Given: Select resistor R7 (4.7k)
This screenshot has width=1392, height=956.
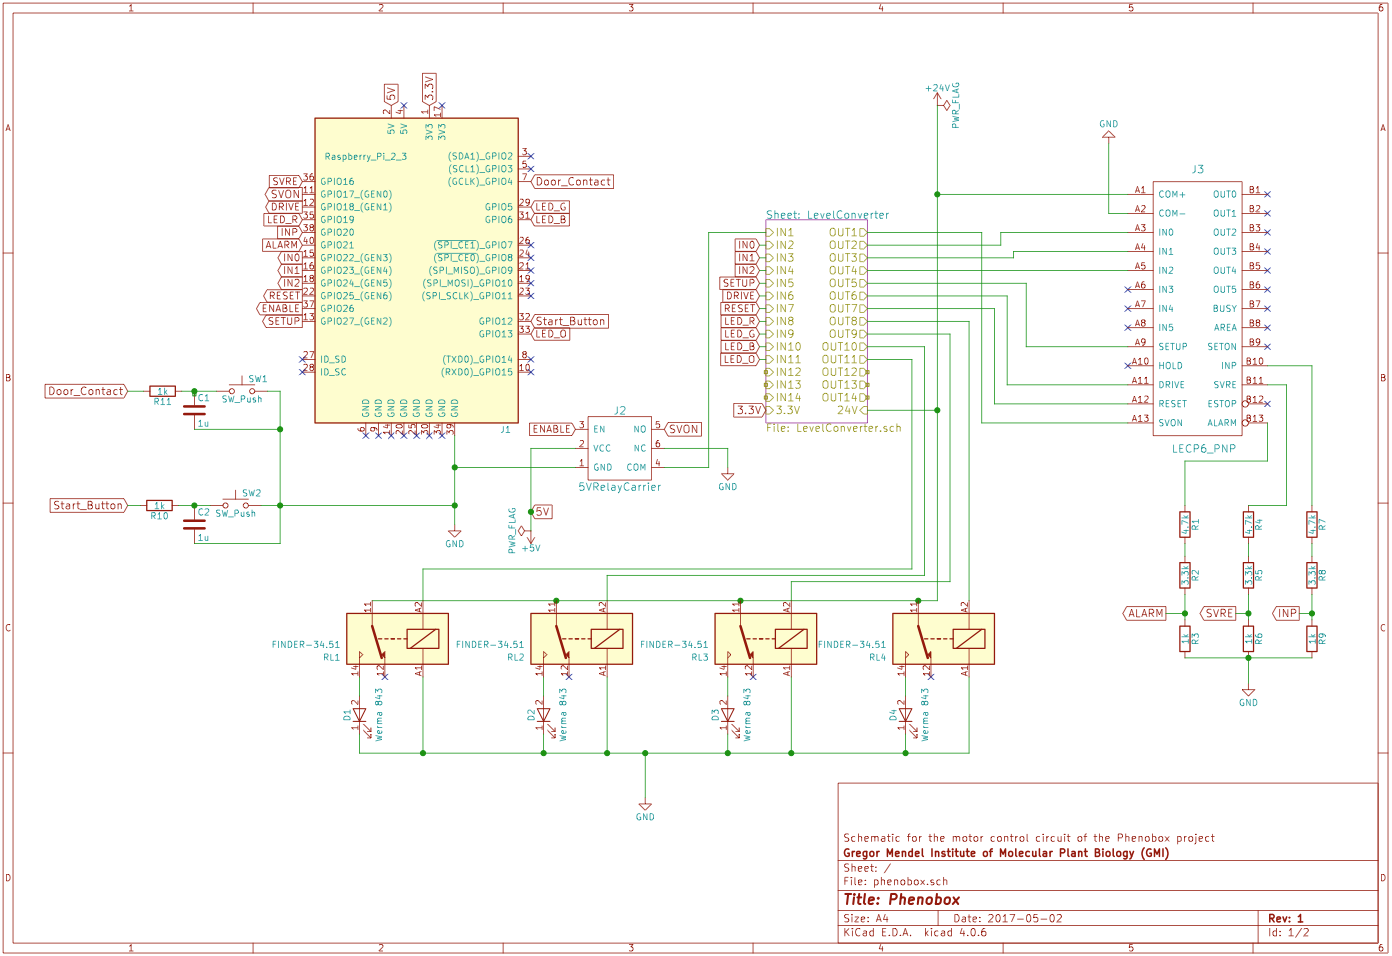Looking at the screenshot, I should [1312, 524].
